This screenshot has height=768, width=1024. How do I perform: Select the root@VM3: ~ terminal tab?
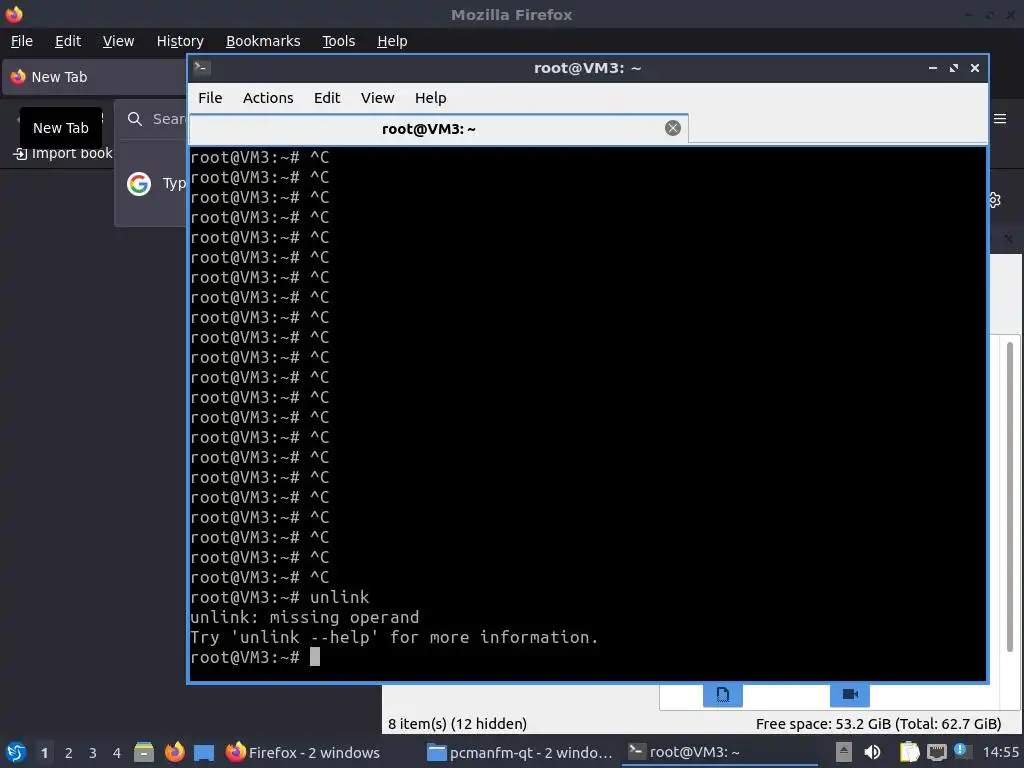coord(438,129)
